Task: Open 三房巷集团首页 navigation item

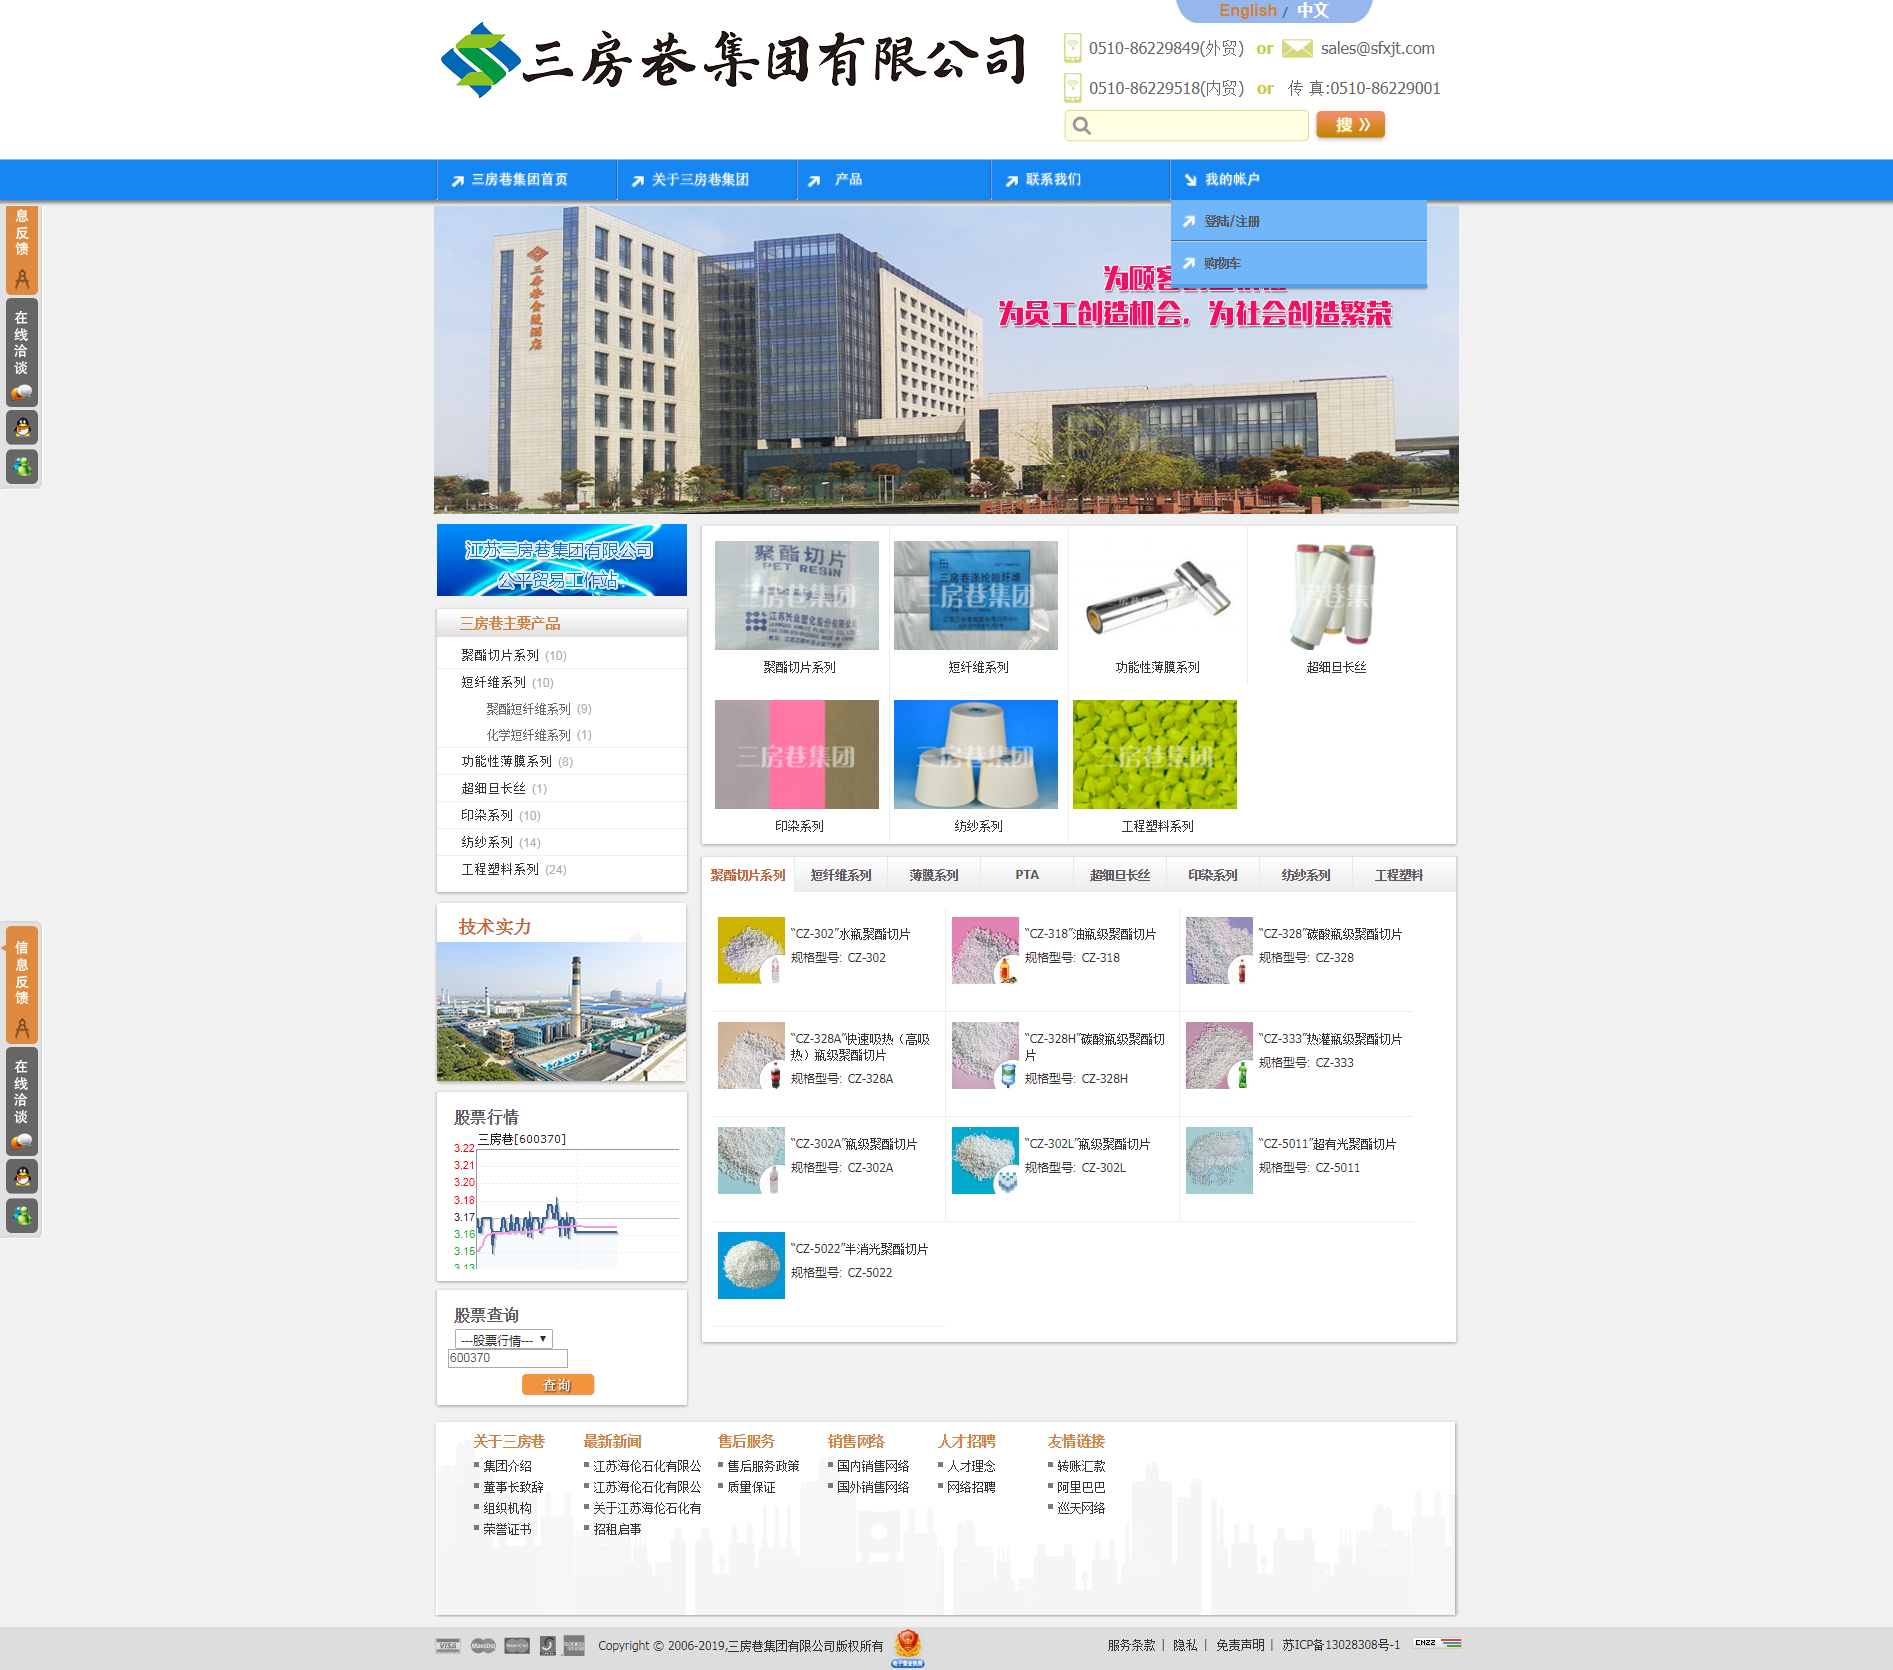Action: (x=520, y=180)
